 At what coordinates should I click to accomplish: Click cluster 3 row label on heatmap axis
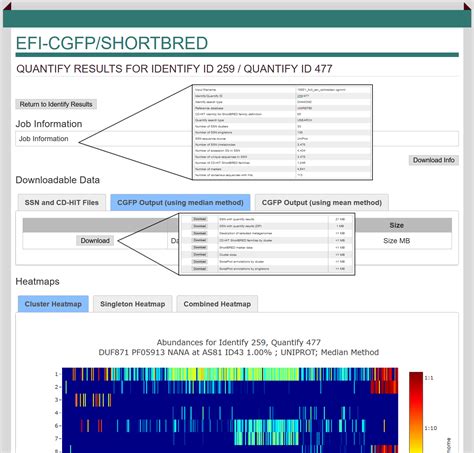pos(57,400)
